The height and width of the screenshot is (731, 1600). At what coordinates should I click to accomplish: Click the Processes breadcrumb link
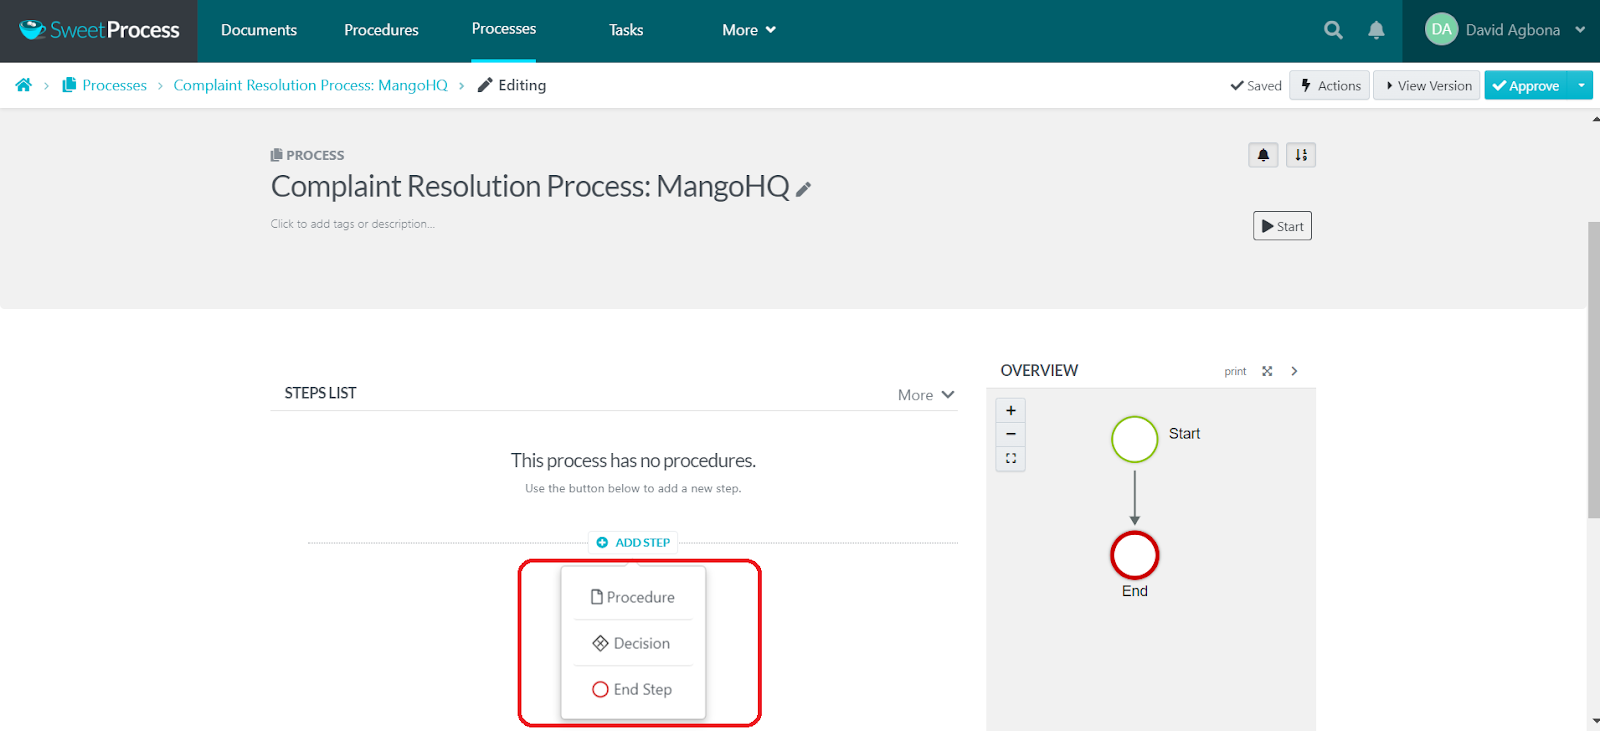(105, 85)
